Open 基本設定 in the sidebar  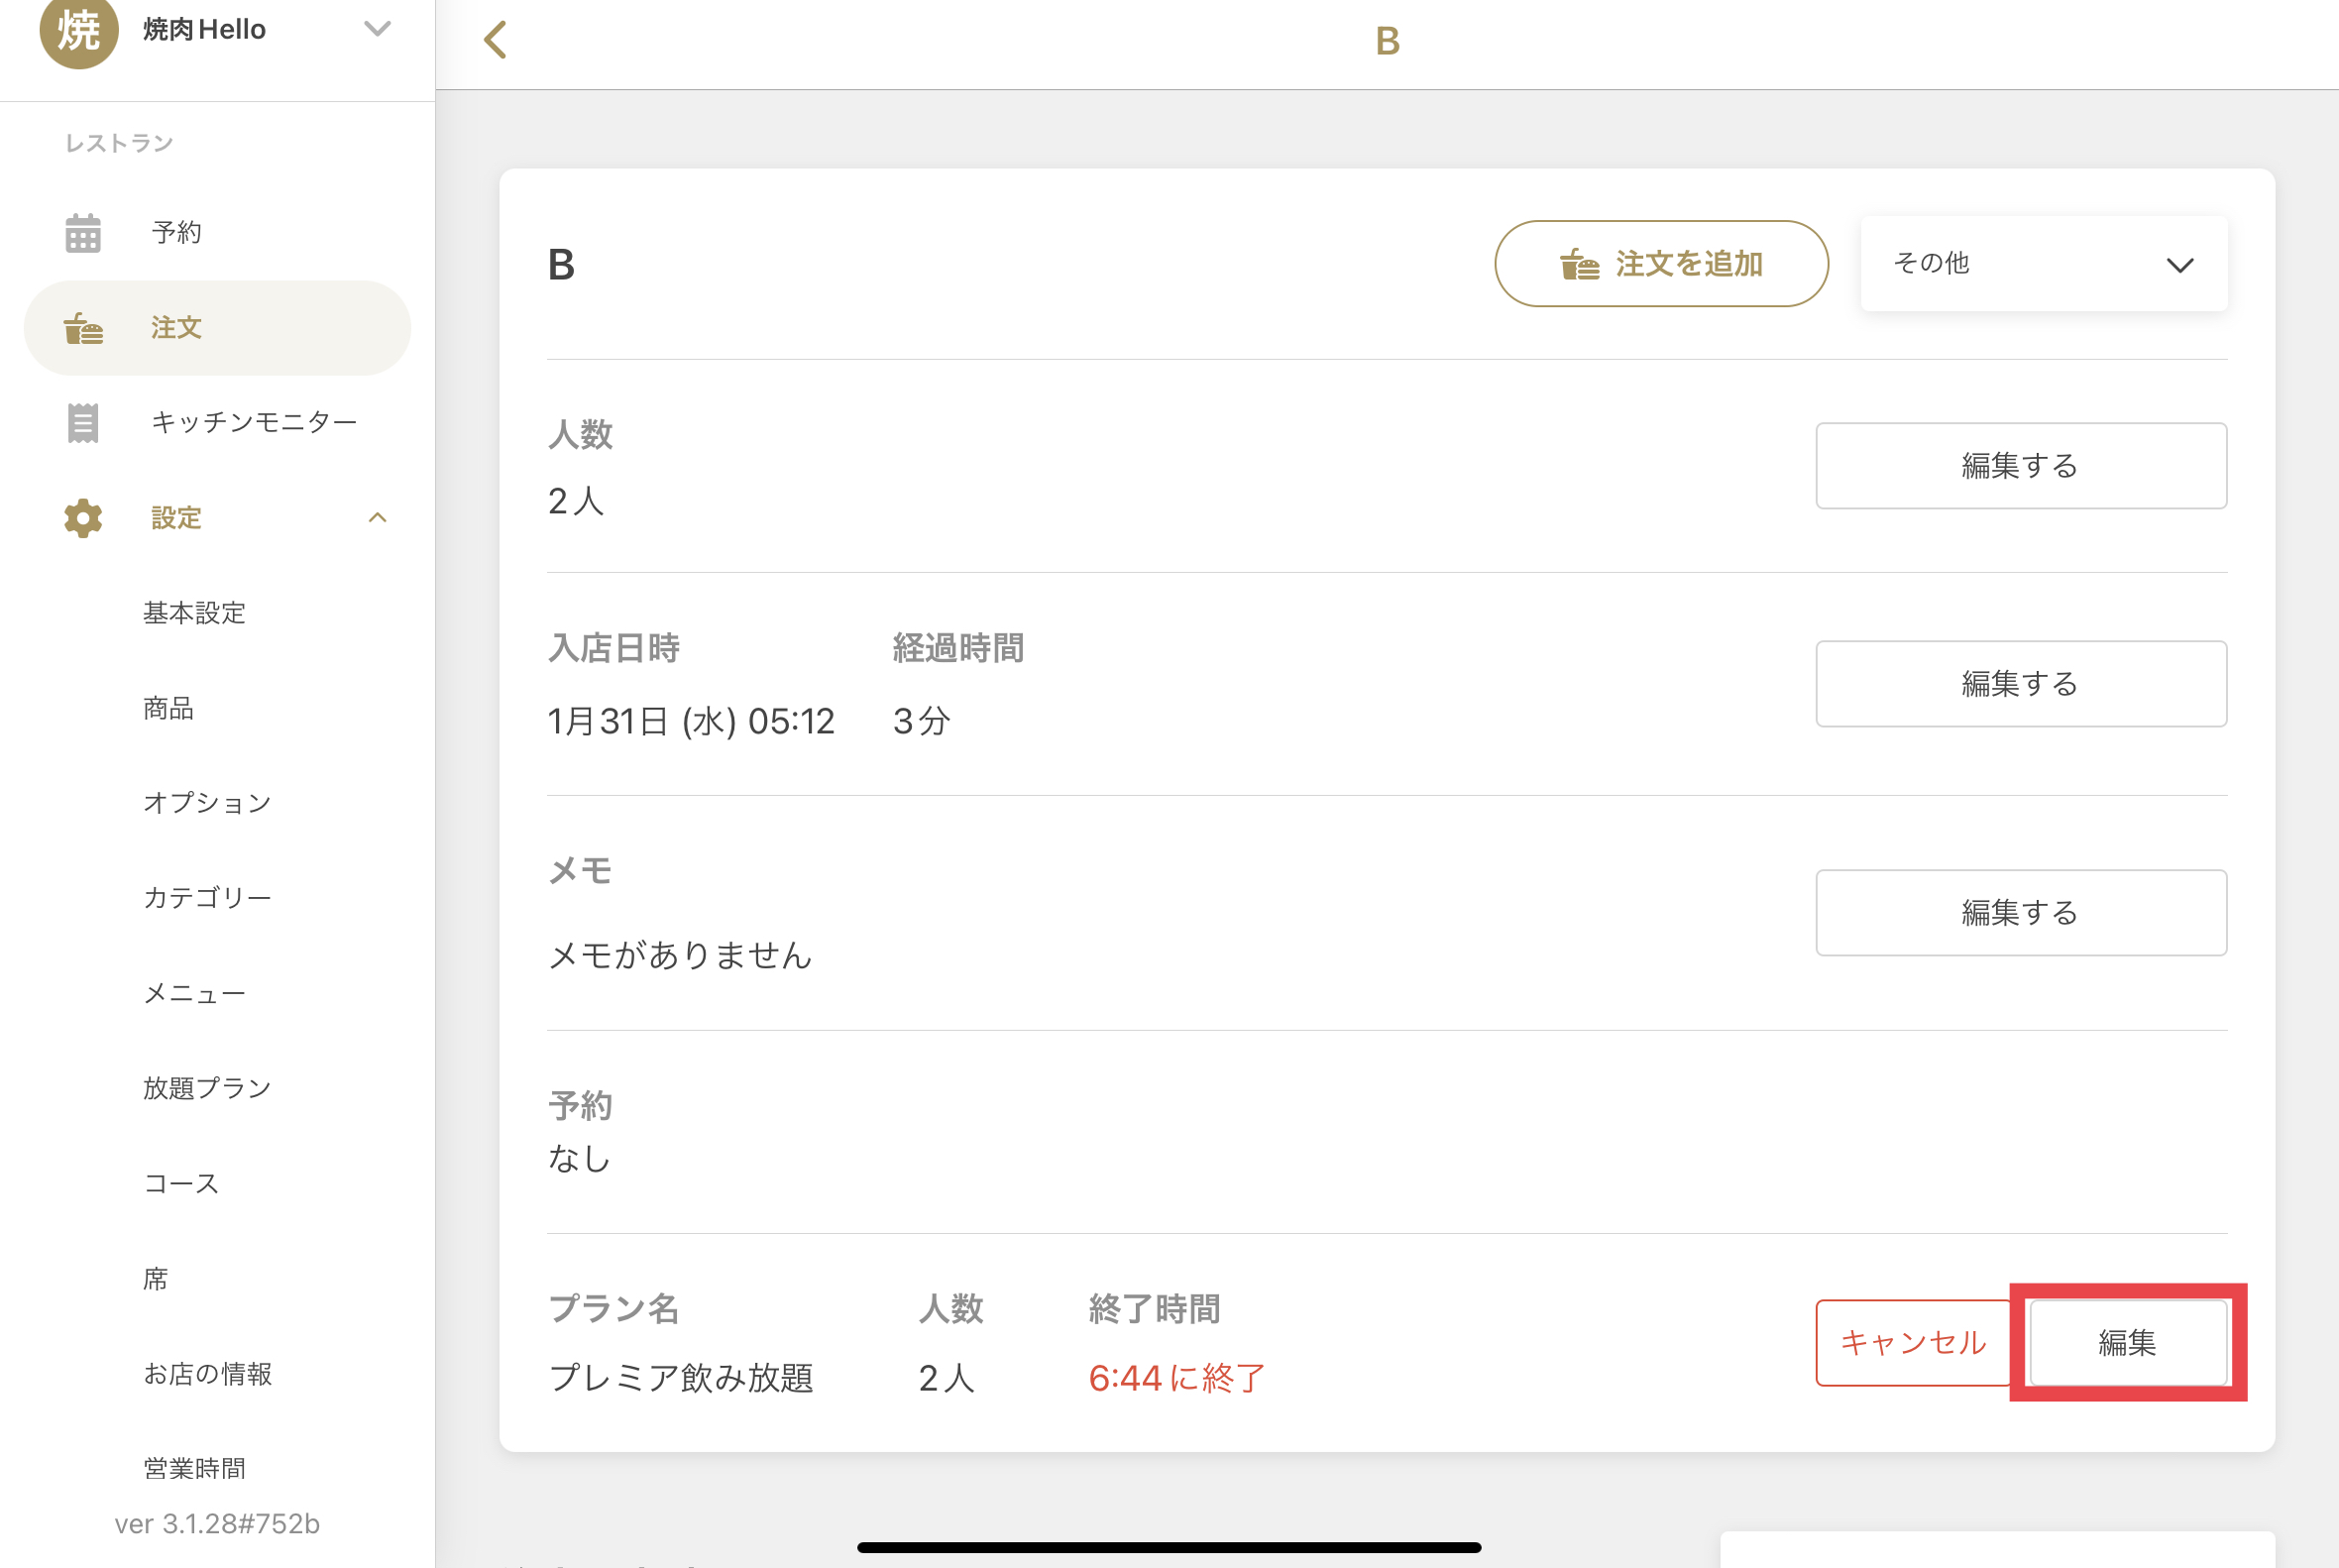click(x=194, y=613)
